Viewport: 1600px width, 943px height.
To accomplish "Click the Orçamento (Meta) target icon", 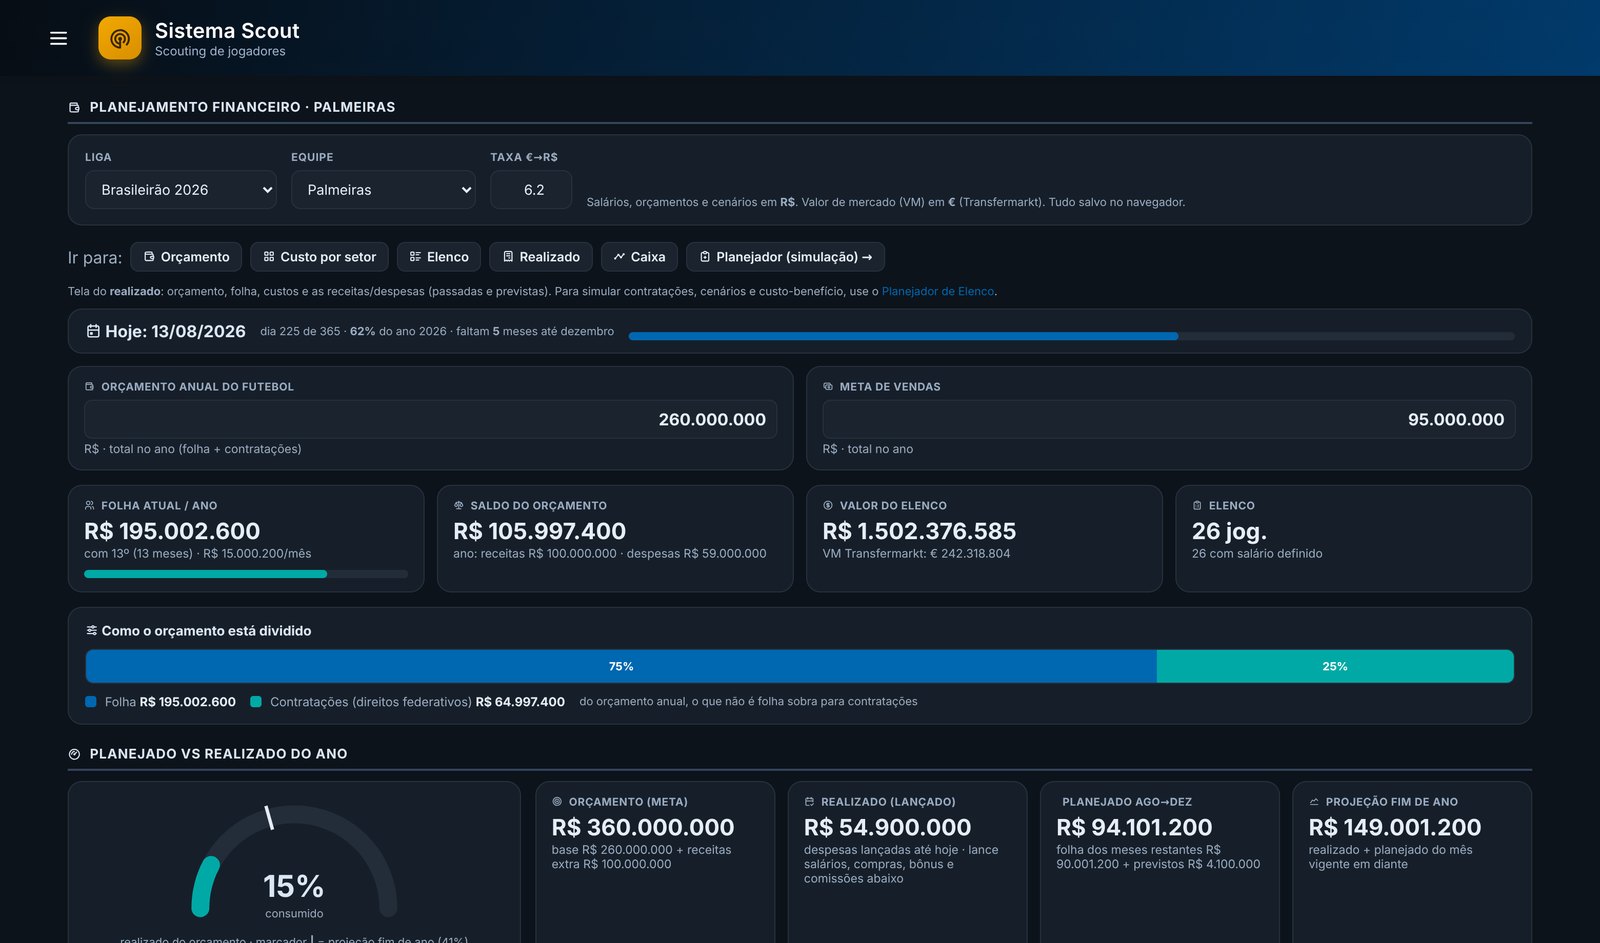I will point(557,802).
